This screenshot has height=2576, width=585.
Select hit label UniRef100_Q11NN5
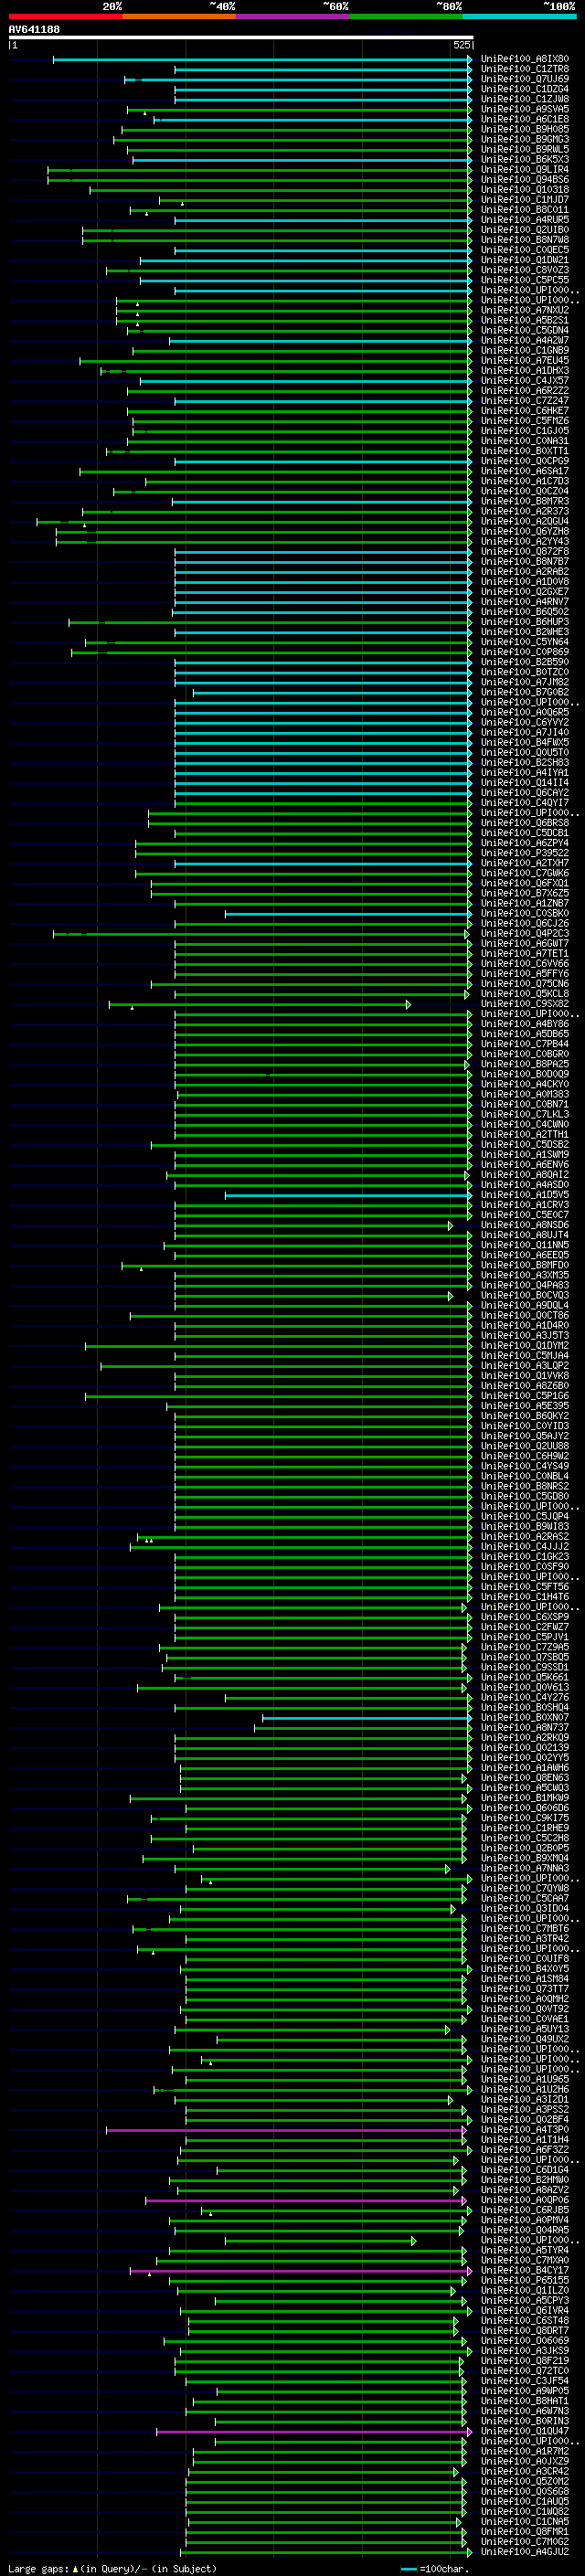coord(525,1246)
